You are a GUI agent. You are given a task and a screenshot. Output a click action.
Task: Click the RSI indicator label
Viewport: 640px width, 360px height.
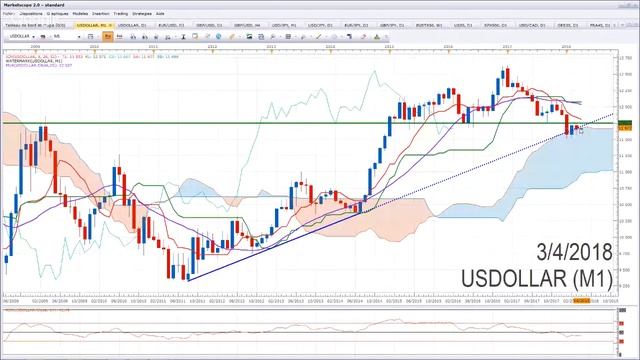pyautogui.click(x=37, y=310)
